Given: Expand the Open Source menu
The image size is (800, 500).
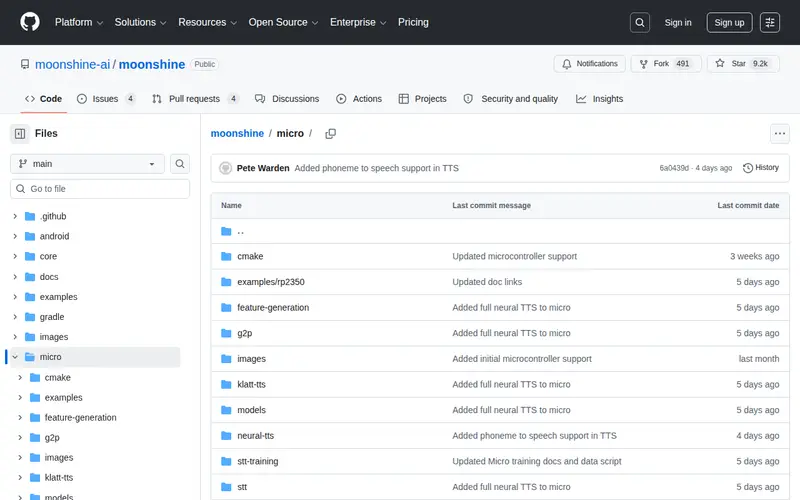Looking at the screenshot, I should pos(283,22).
